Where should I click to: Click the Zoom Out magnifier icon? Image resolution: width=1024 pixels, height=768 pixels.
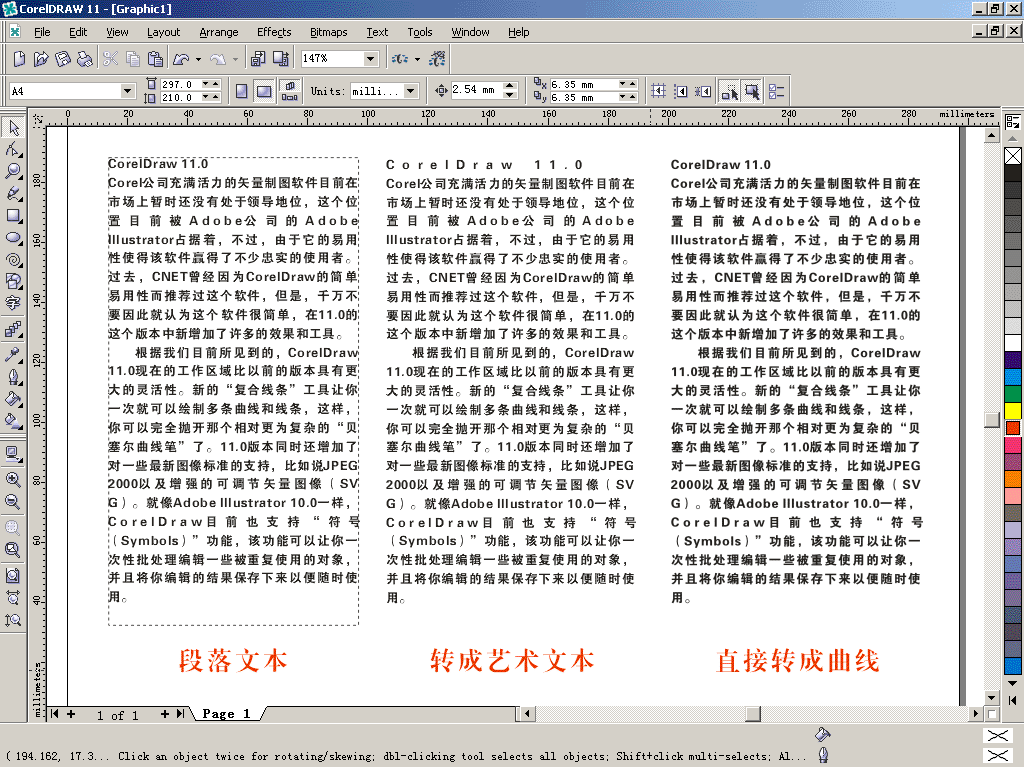coord(13,502)
